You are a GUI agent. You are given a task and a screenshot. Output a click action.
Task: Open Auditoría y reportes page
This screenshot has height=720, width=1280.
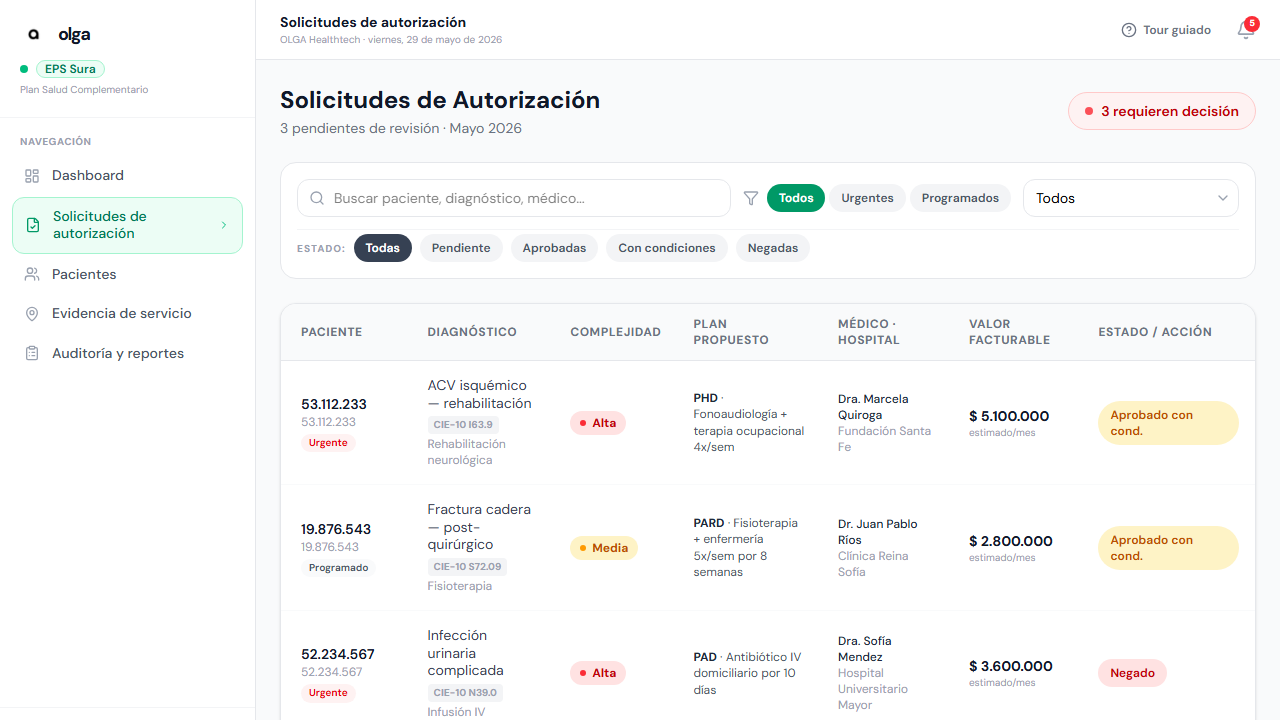pos(127,354)
